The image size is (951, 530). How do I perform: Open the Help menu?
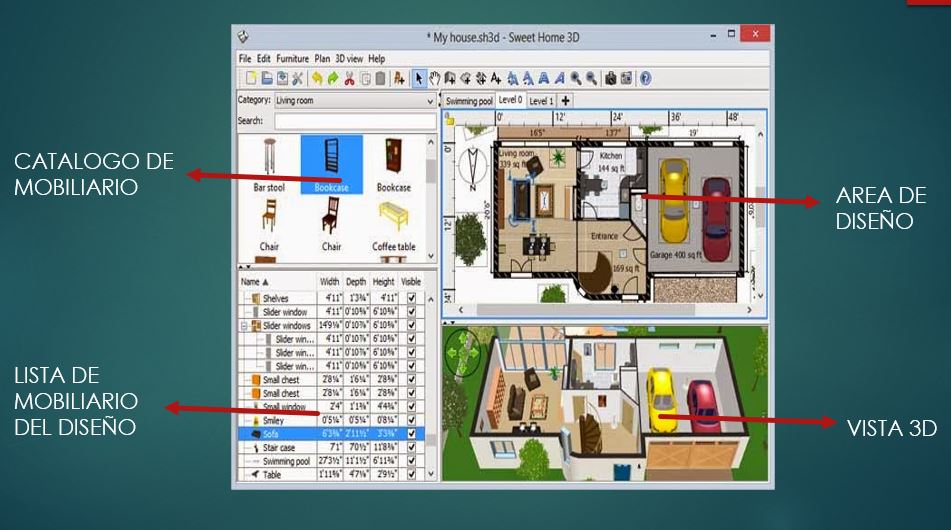click(377, 59)
